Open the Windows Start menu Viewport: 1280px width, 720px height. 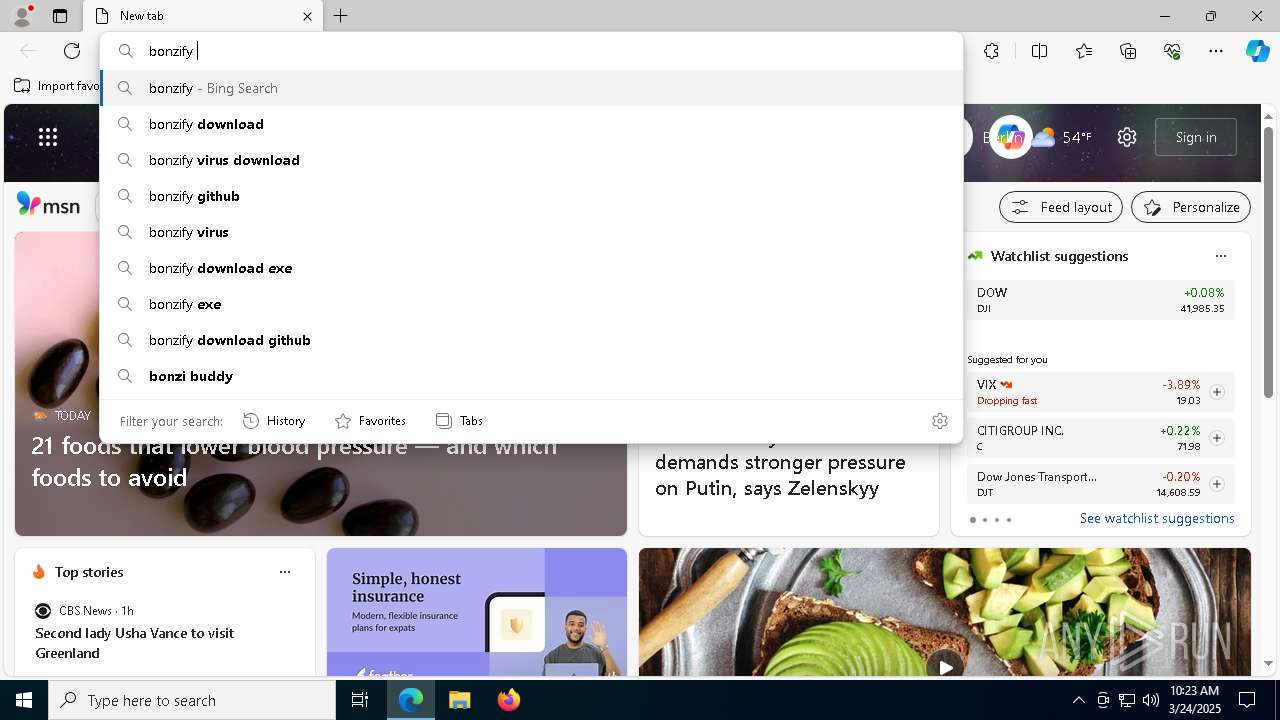click(24, 700)
